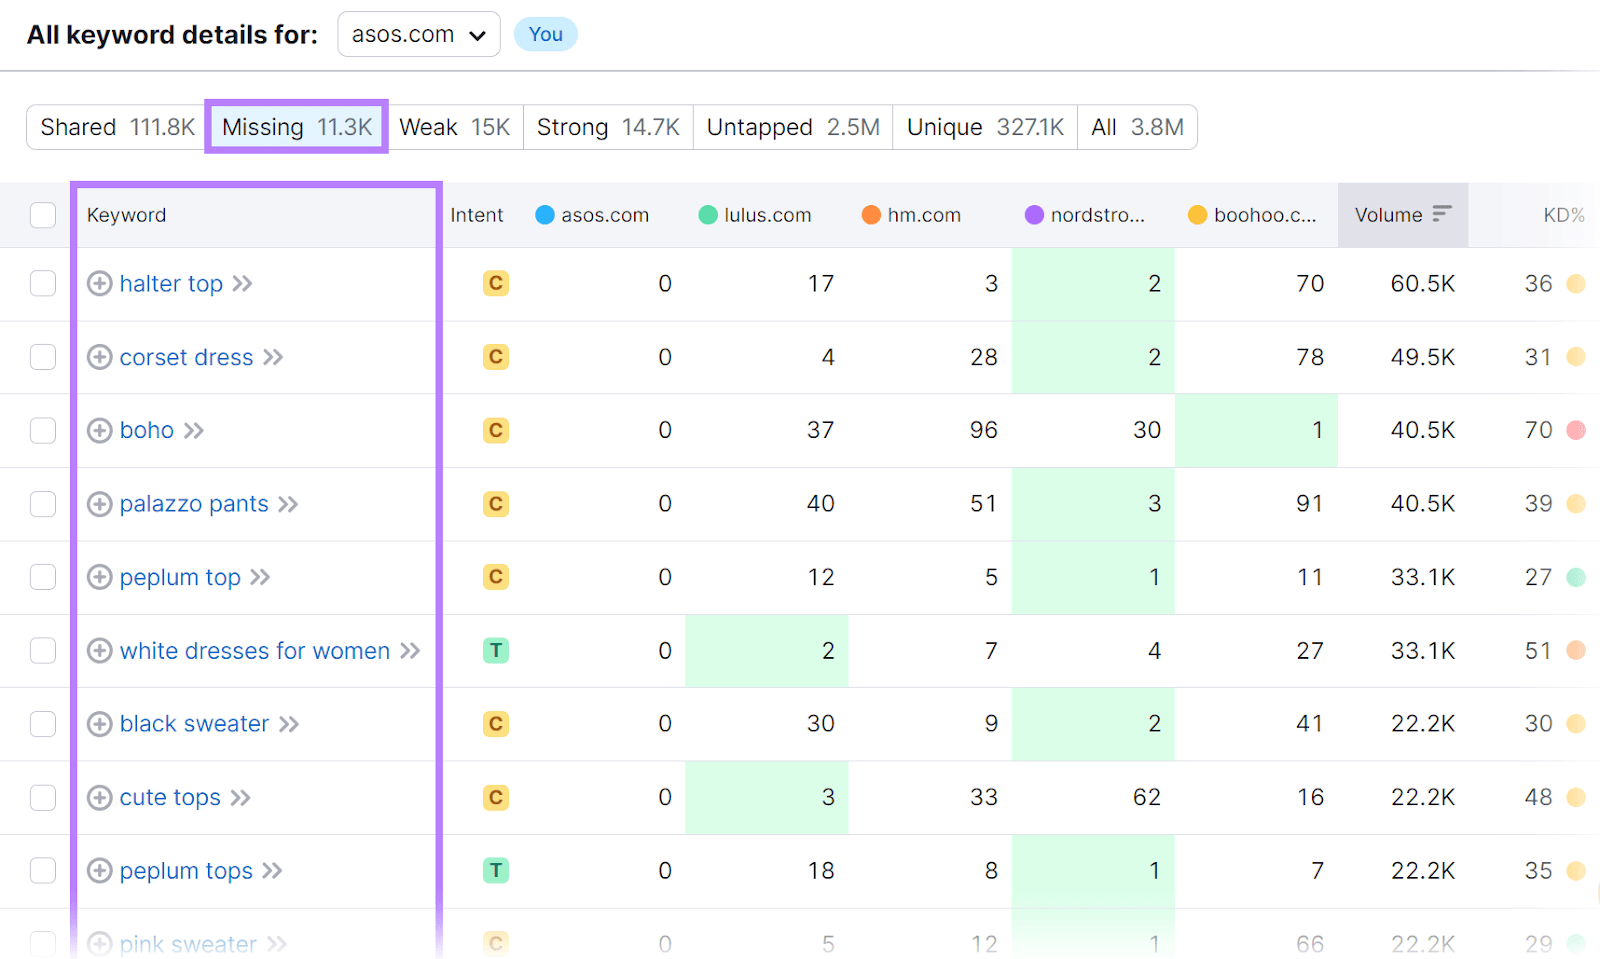Click the Keyword column header
The width and height of the screenshot is (1600, 959).
click(x=126, y=214)
